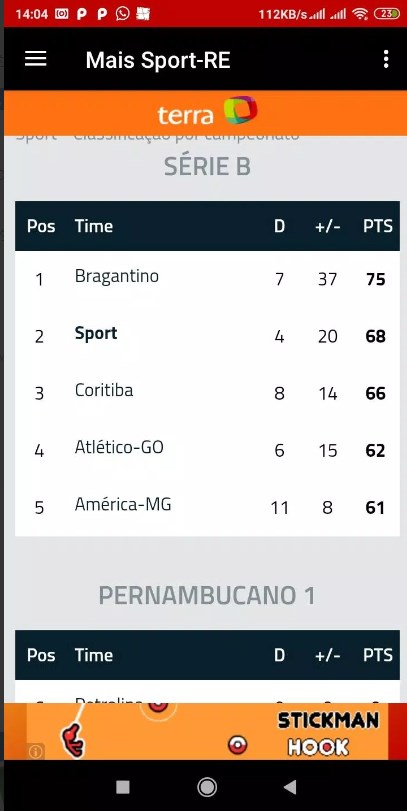Tap Bragantino's 75 points value
Screen dimensions: 407x811
375,279
